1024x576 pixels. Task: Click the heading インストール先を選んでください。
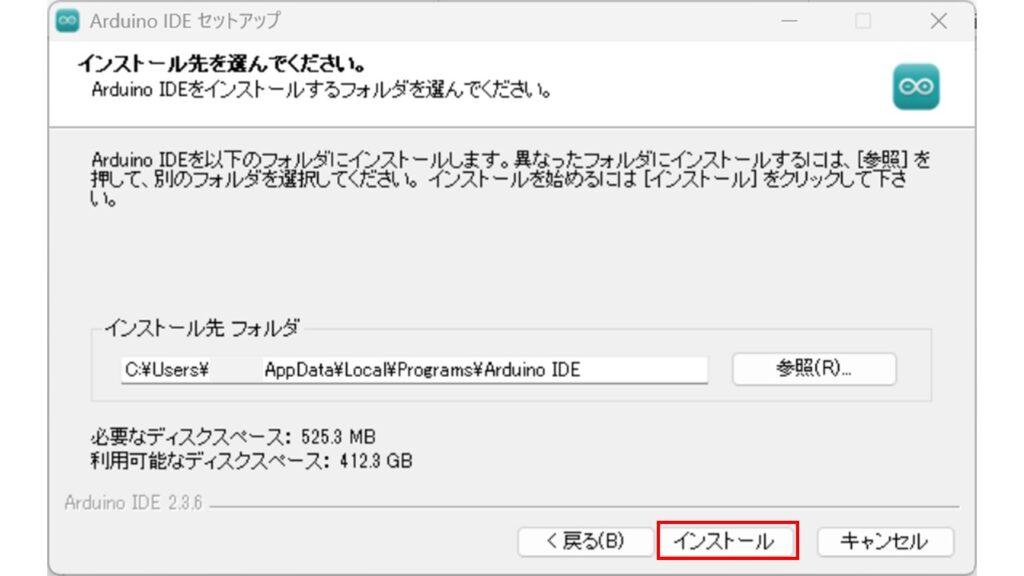[x=222, y=63]
